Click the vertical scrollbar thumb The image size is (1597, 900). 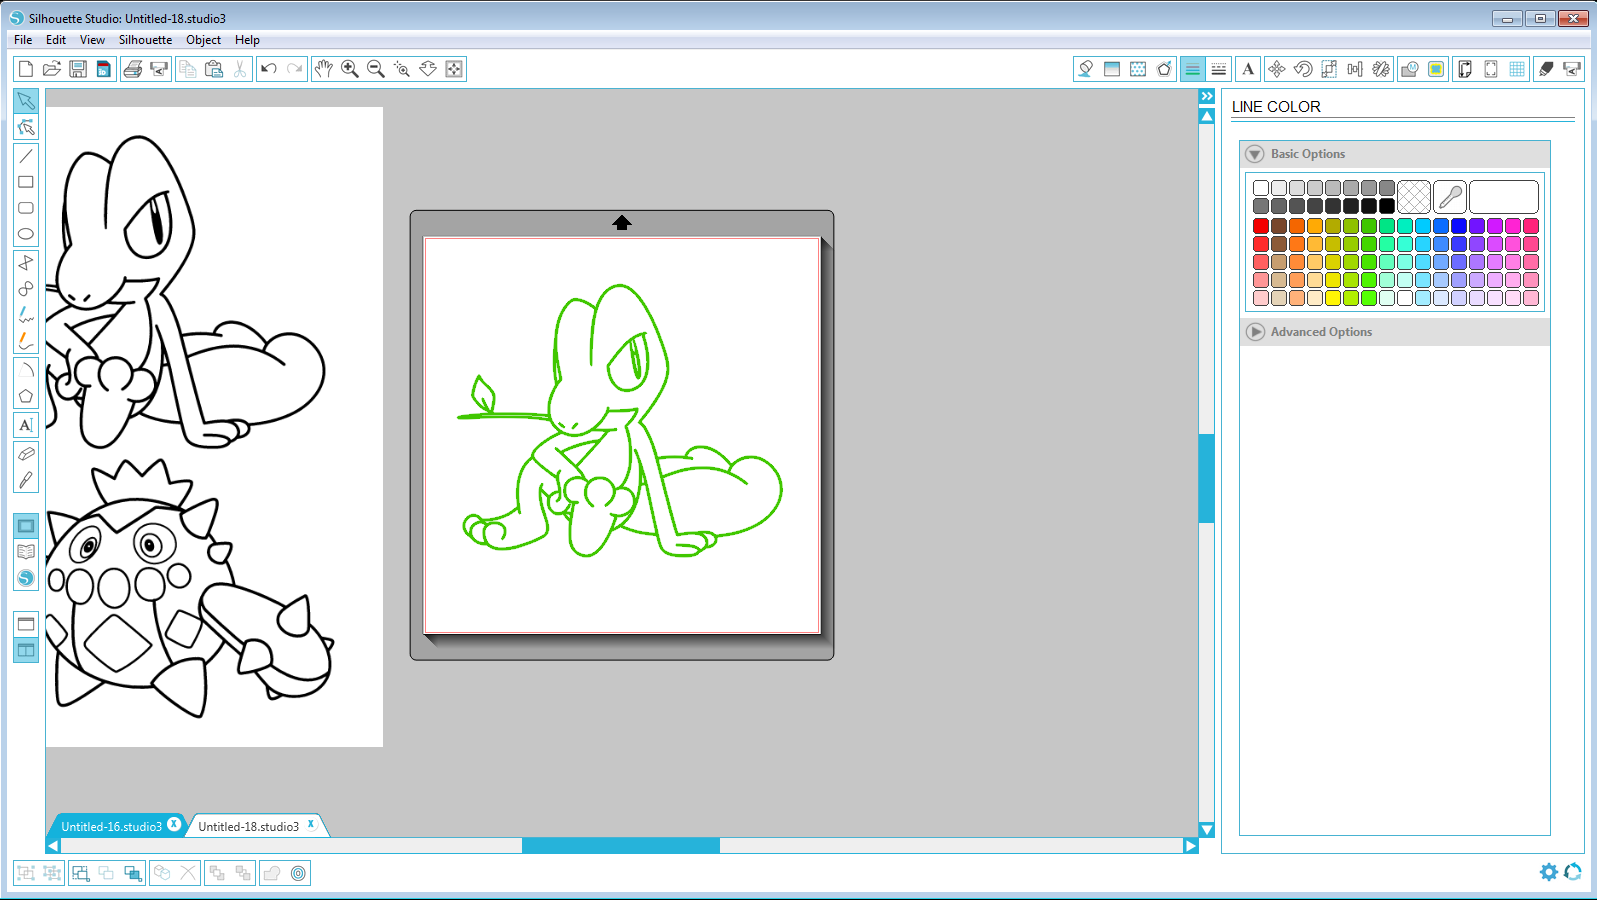1207,478
